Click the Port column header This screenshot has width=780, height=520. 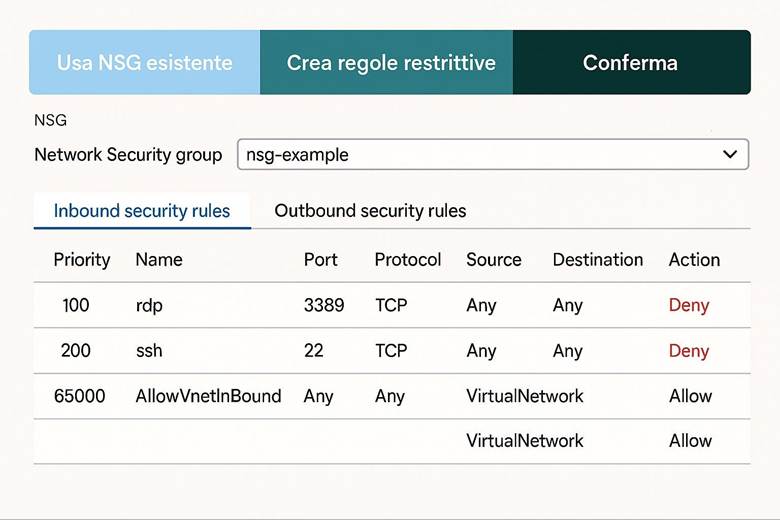[x=320, y=260]
